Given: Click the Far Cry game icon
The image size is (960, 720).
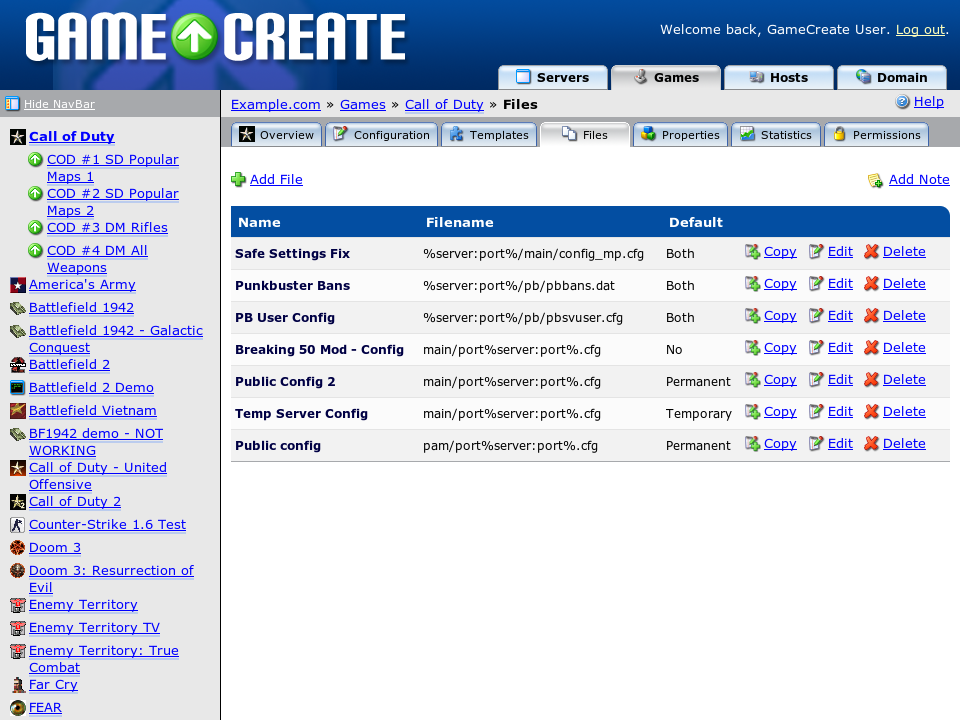Looking at the screenshot, I should (18, 685).
